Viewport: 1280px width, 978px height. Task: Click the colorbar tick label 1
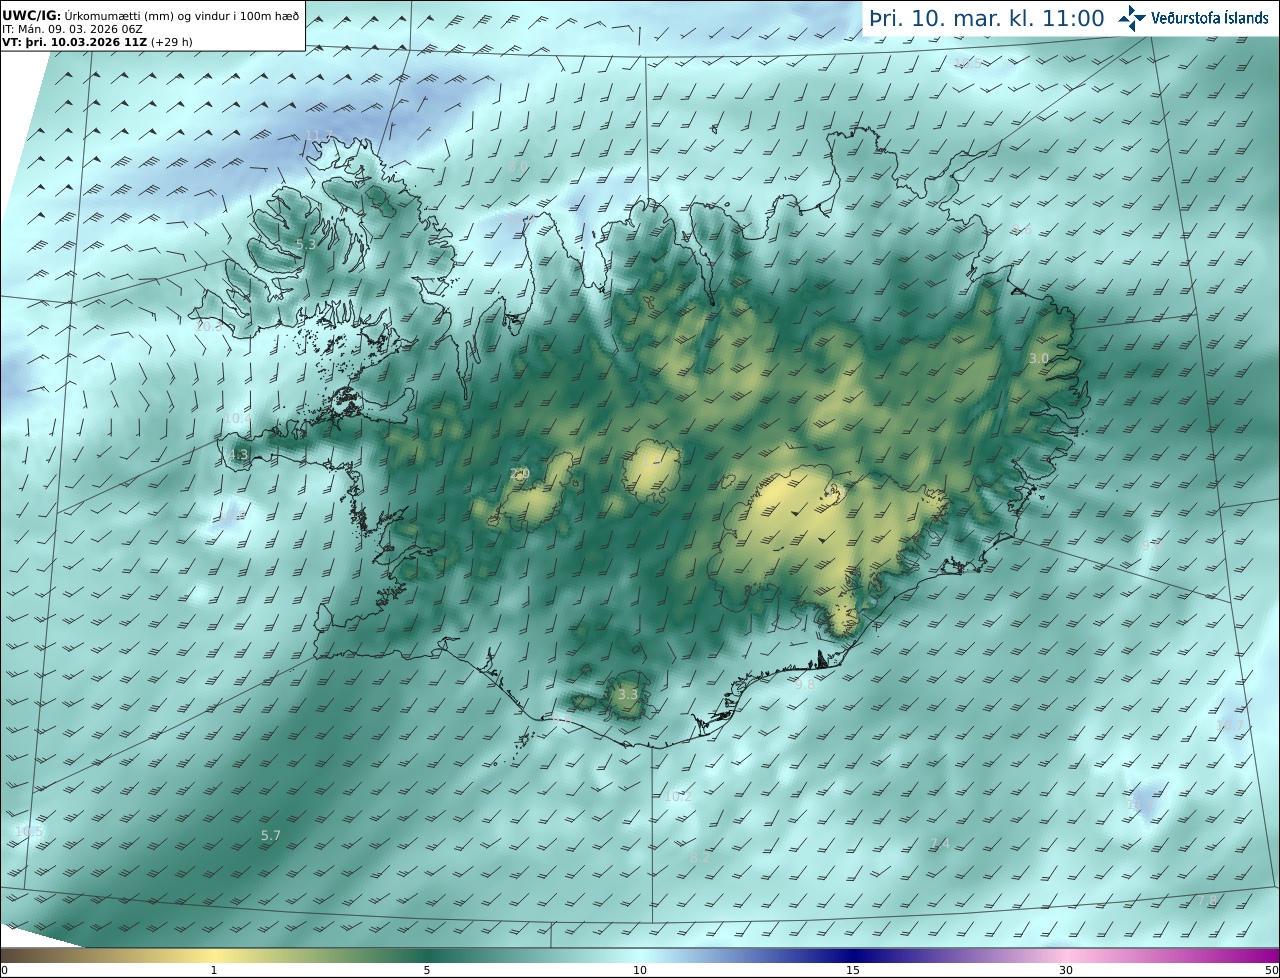point(214,970)
